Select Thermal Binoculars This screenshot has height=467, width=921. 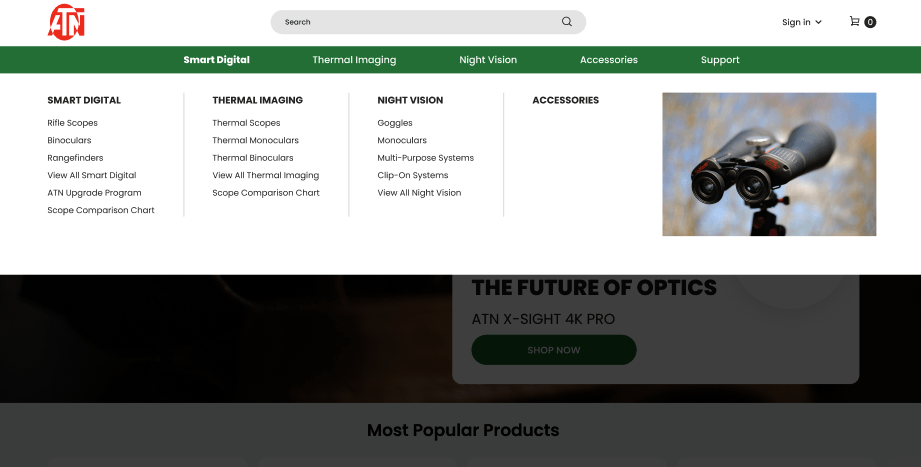point(253,158)
